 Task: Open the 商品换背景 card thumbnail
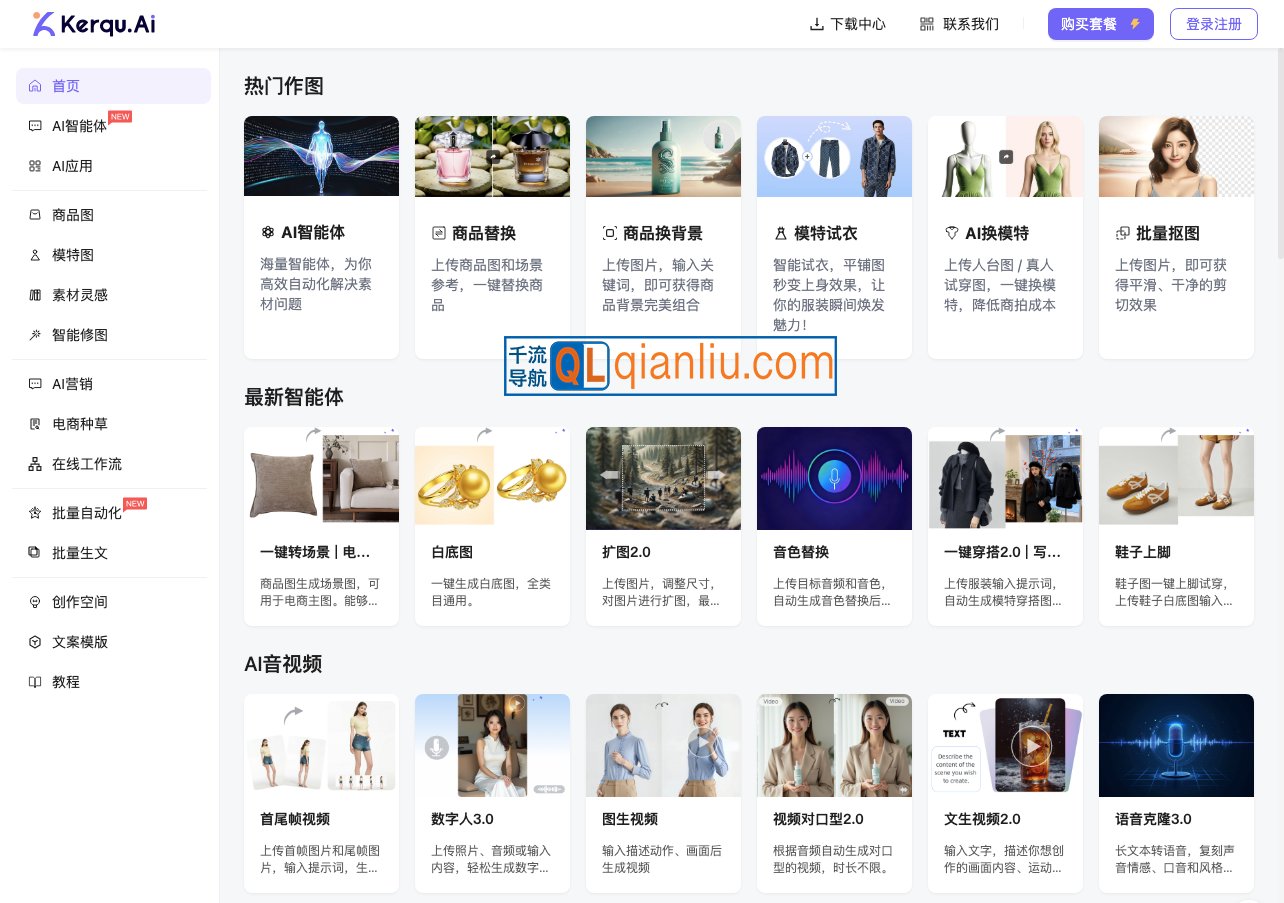point(663,156)
